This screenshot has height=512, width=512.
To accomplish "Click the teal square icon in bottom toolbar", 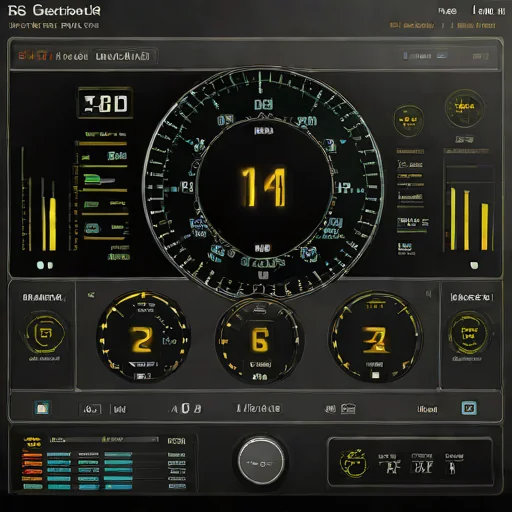I will [x=42, y=408].
